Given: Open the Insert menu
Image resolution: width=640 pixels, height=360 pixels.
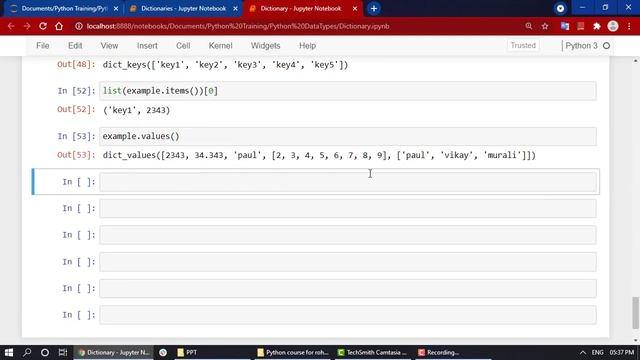Looking at the screenshot, I should click(147, 46).
